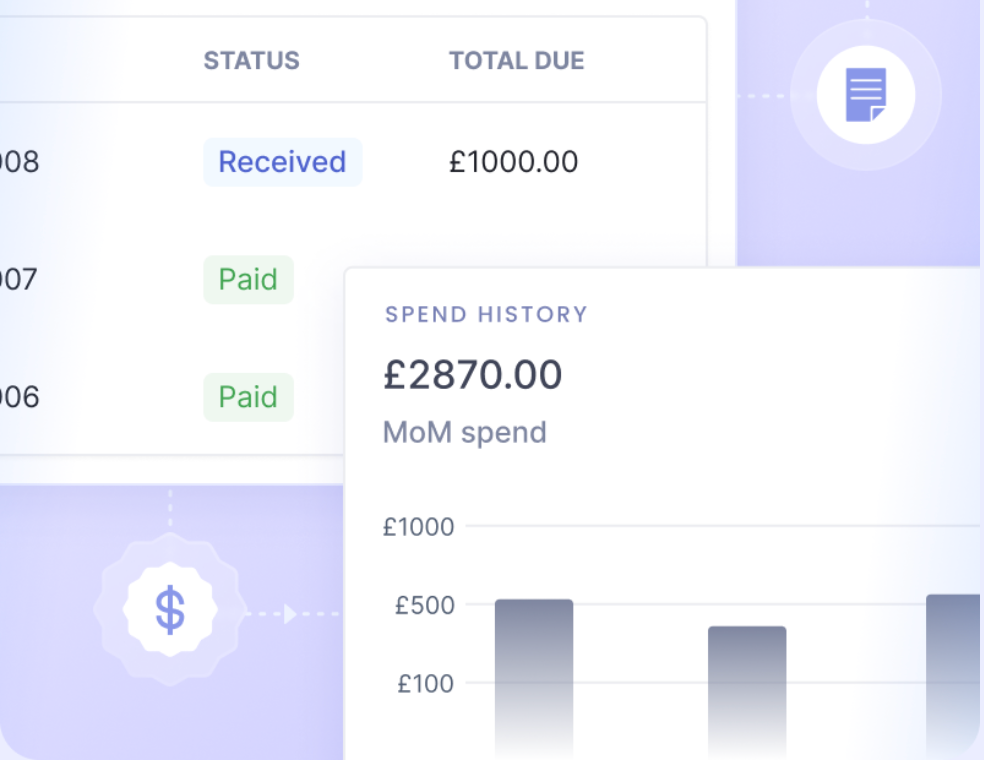This screenshot has height=760, width=984.
Task: Click the Received status badge
Action: 282,162
